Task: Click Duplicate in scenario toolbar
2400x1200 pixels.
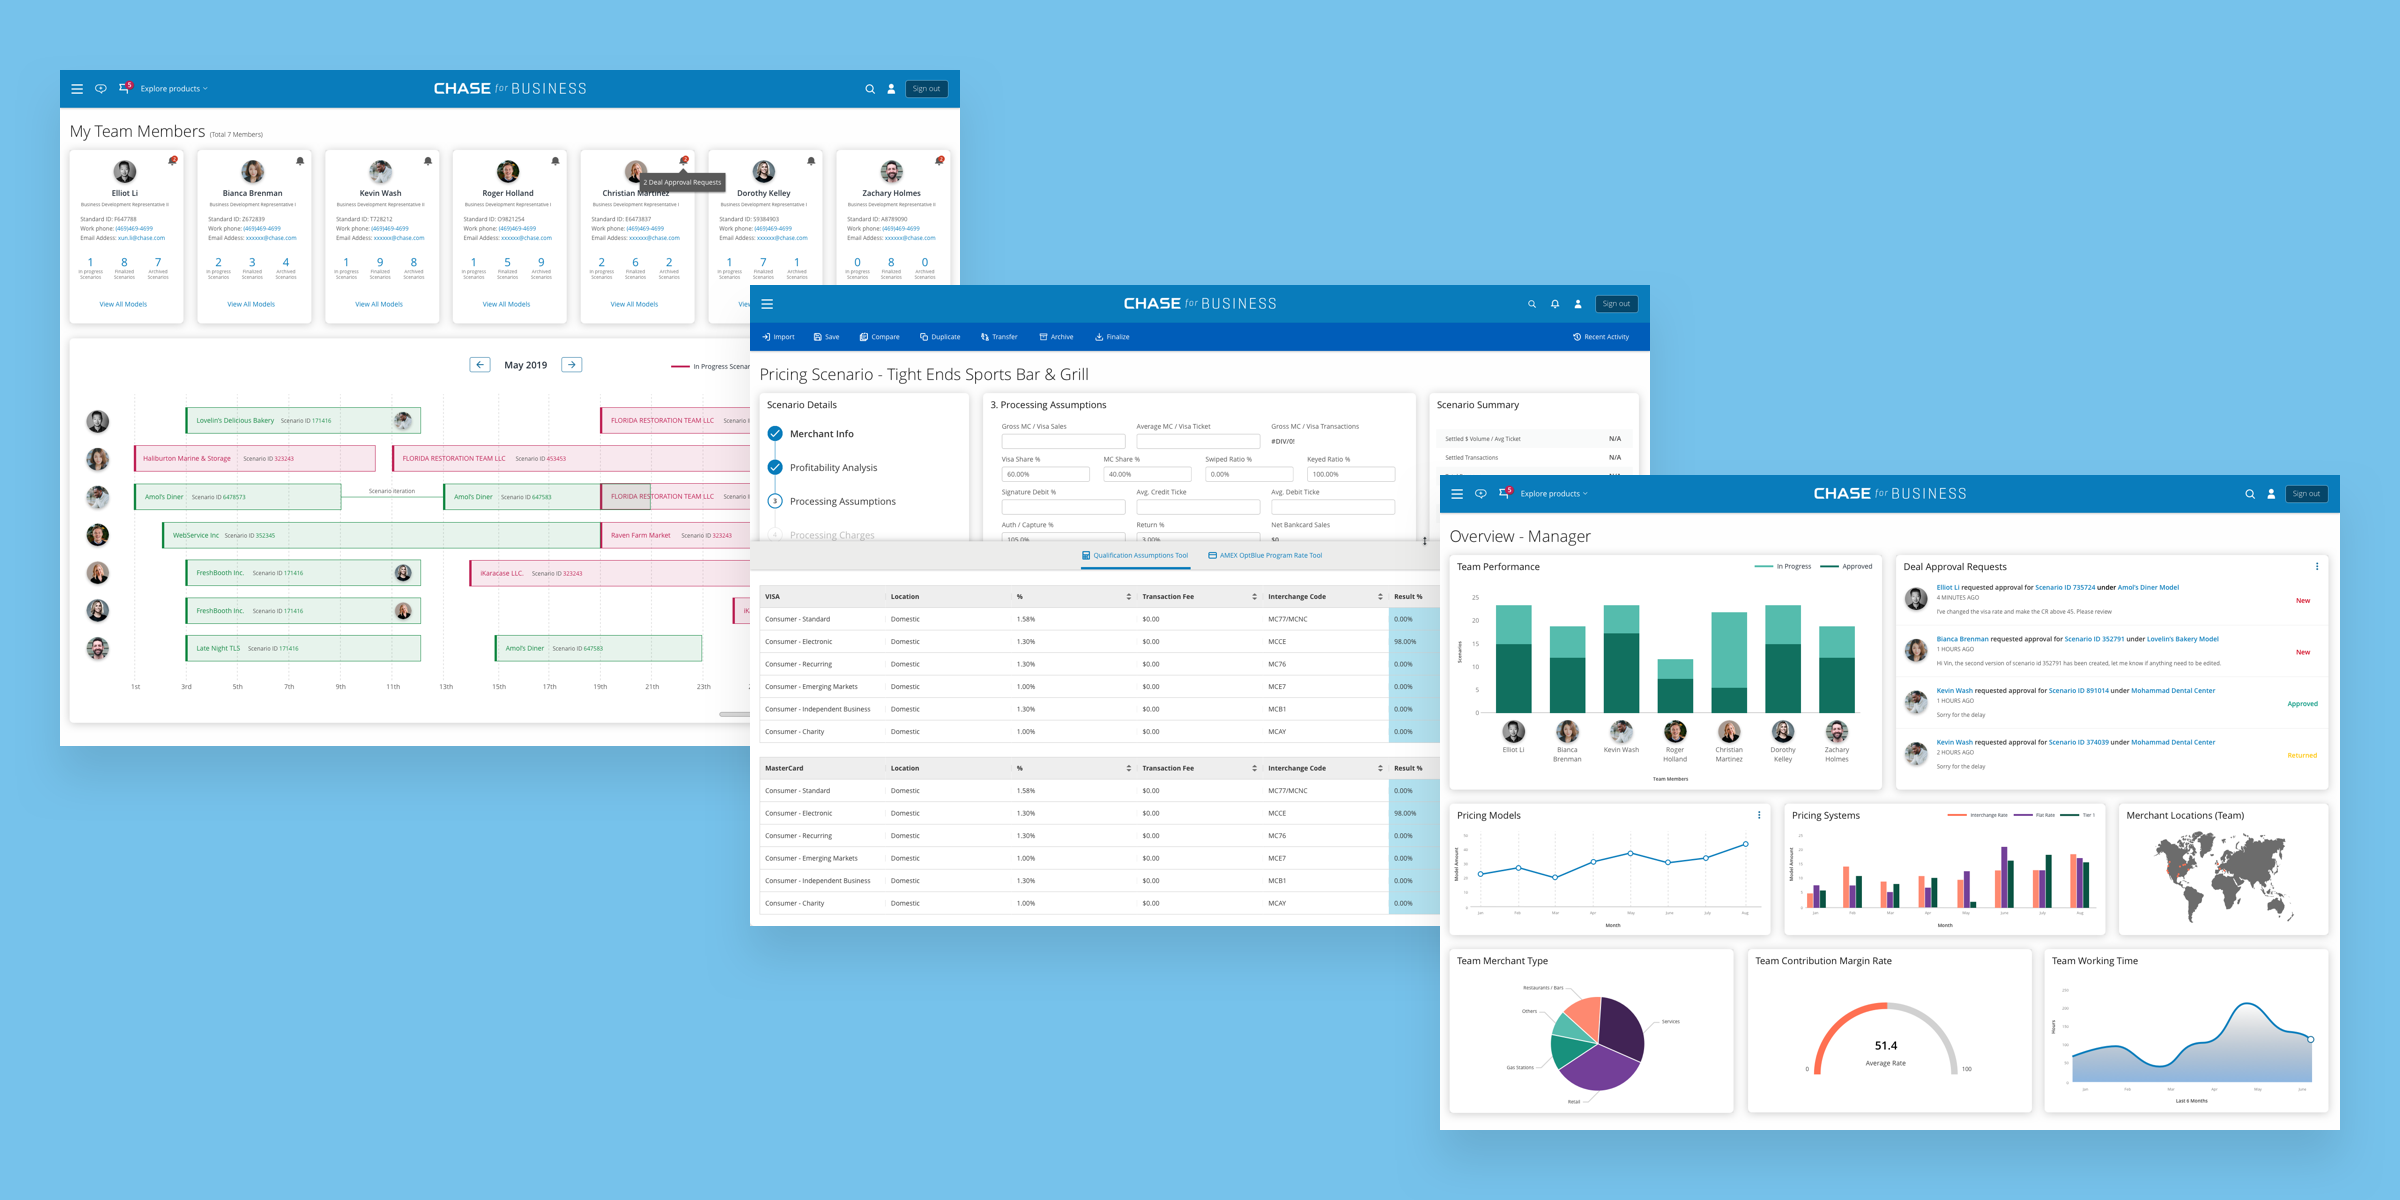Action: coord(940,337)
